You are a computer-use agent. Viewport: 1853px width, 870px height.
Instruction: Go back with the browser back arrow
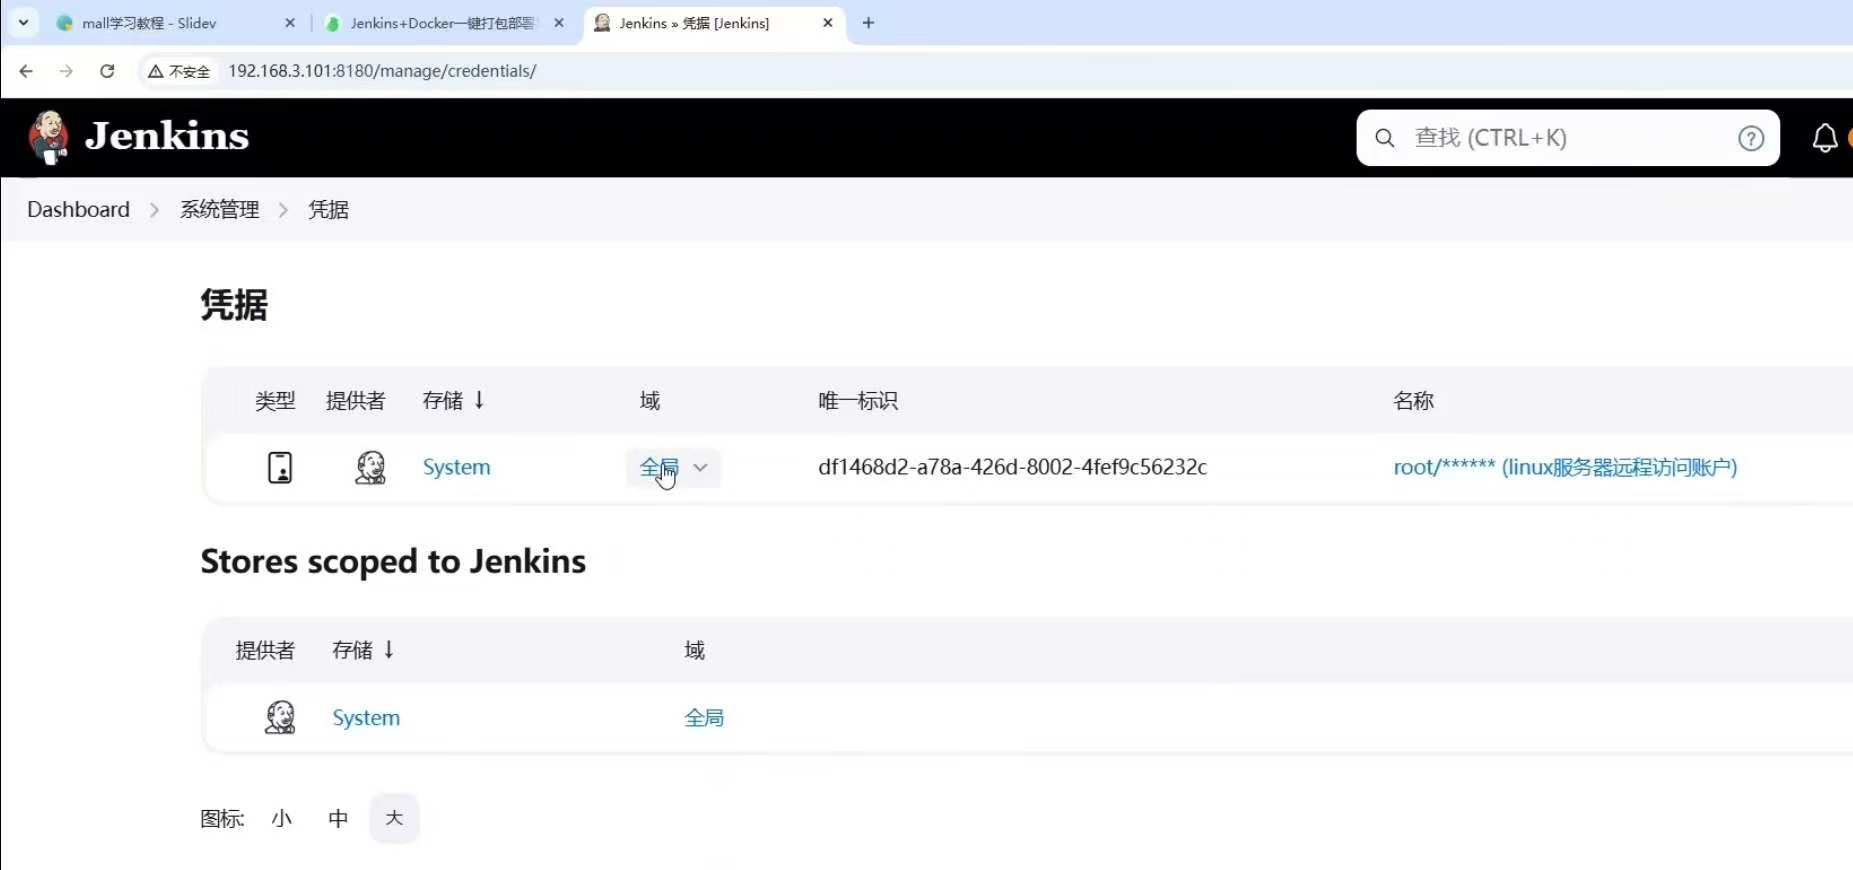26,71
